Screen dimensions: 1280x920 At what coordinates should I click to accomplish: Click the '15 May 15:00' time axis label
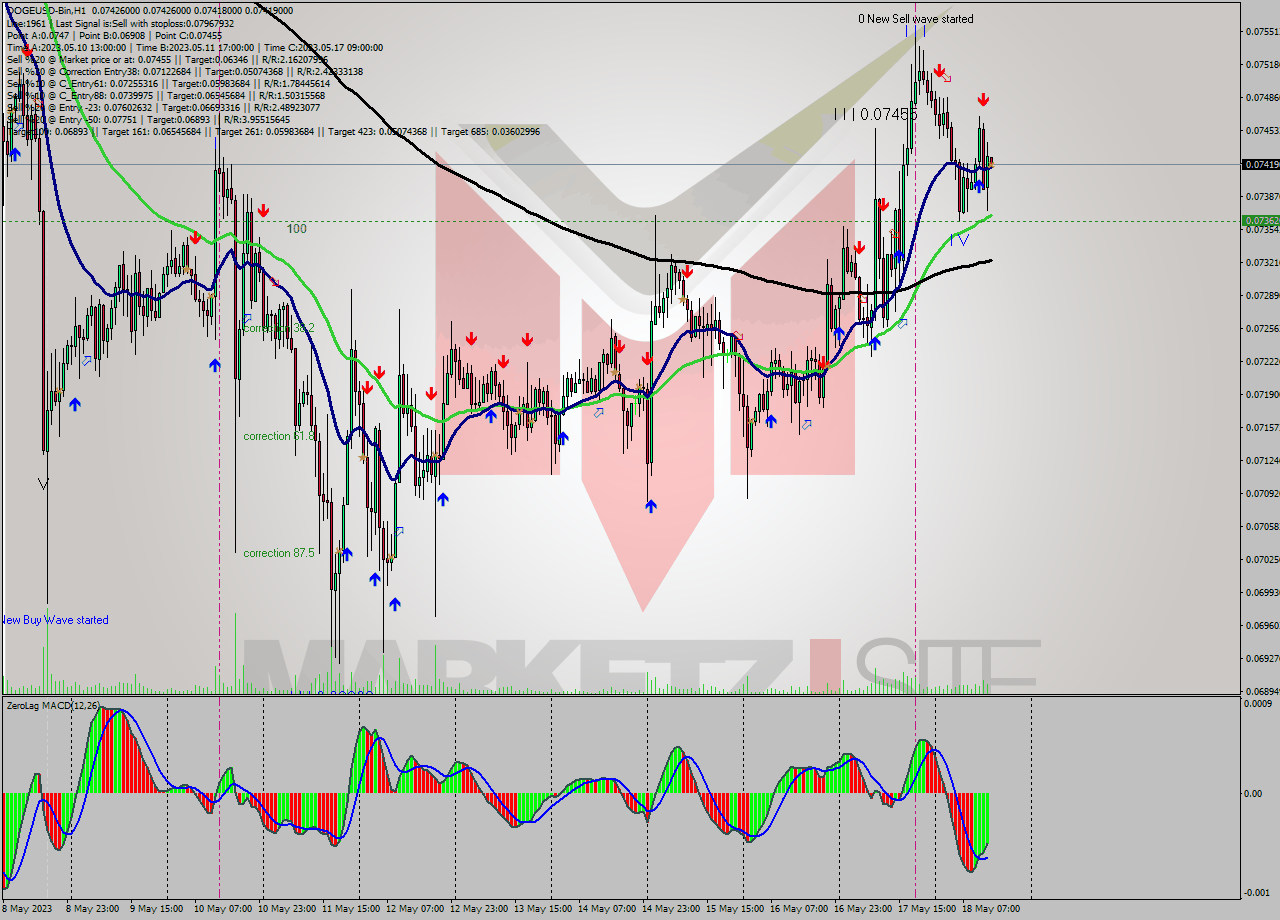pos(736,909)
